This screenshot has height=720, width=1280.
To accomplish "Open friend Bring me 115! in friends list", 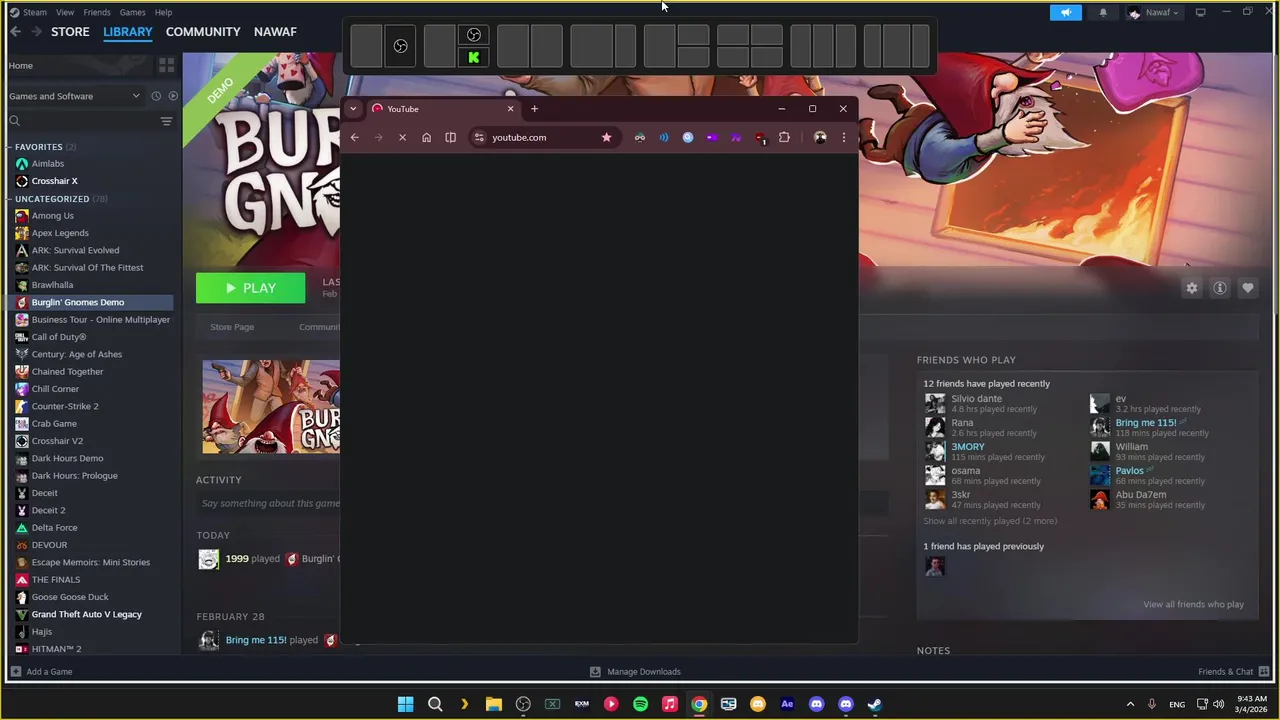I will tap(1146, 423).
